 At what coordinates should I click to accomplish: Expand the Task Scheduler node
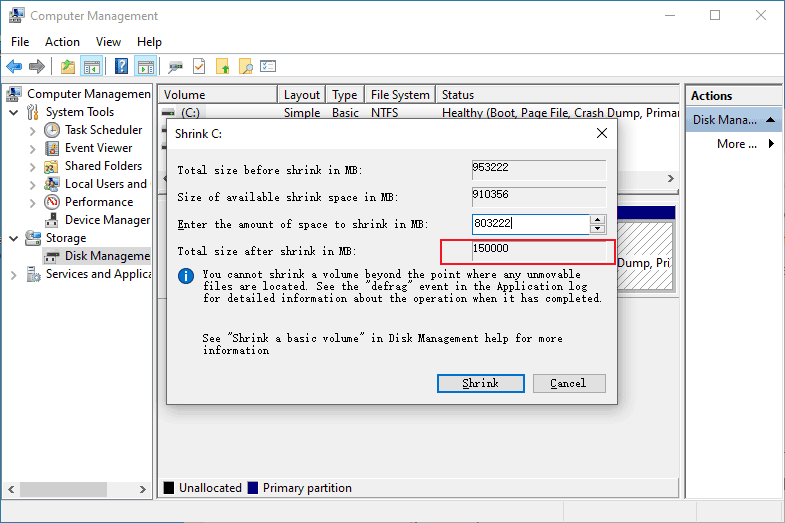pos(33,131)
